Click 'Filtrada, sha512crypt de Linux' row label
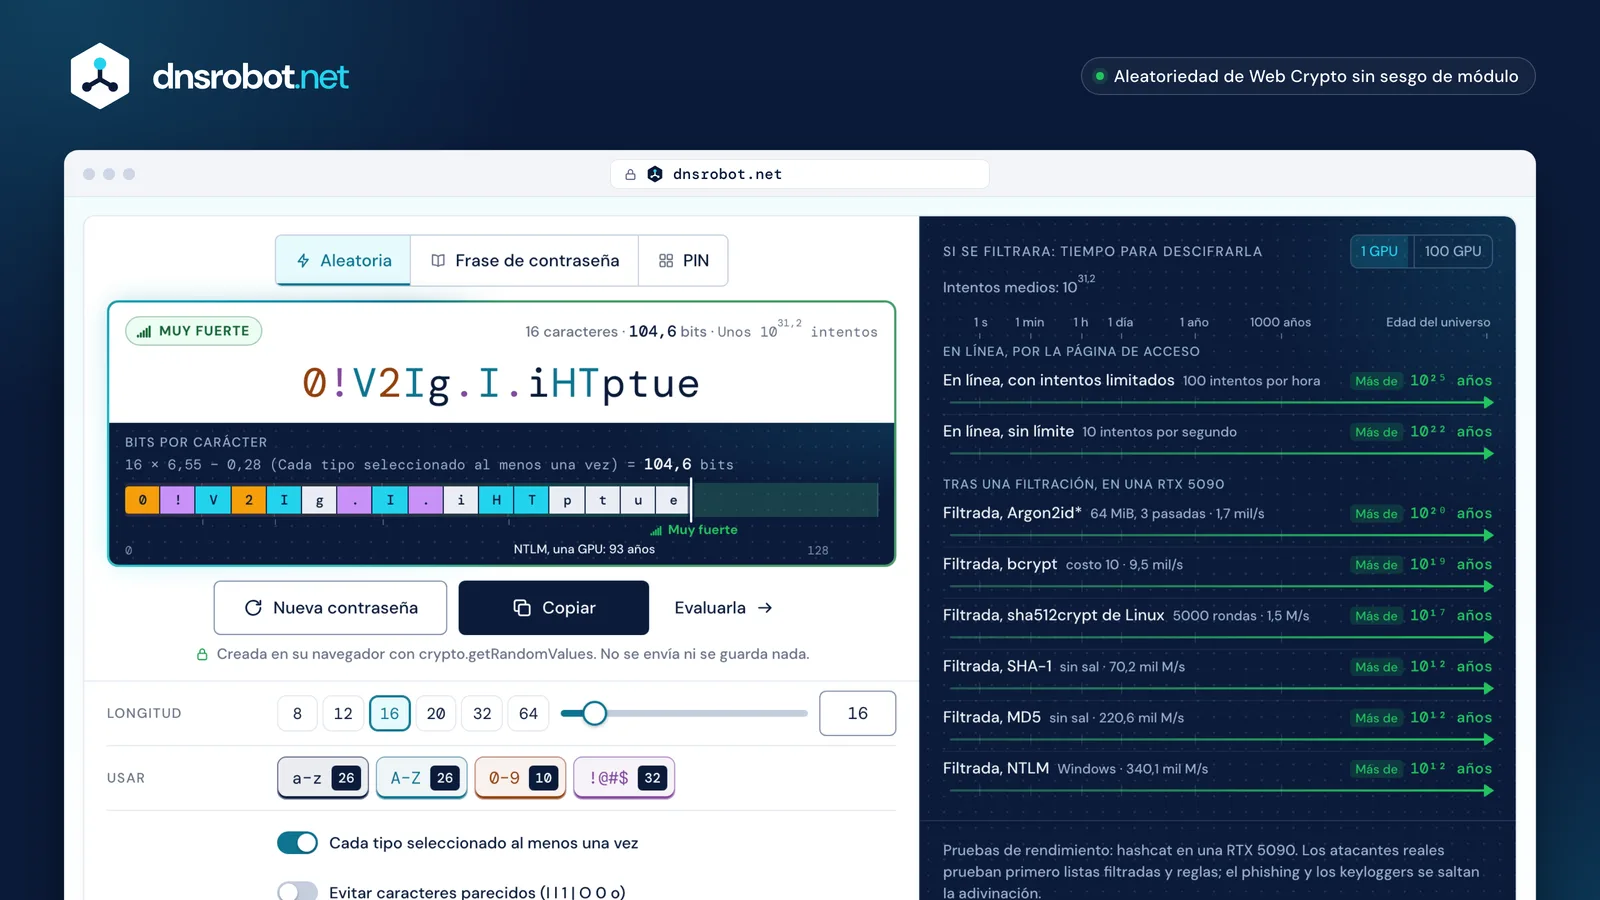The image size is (1600, 900). pos(1053,615)
